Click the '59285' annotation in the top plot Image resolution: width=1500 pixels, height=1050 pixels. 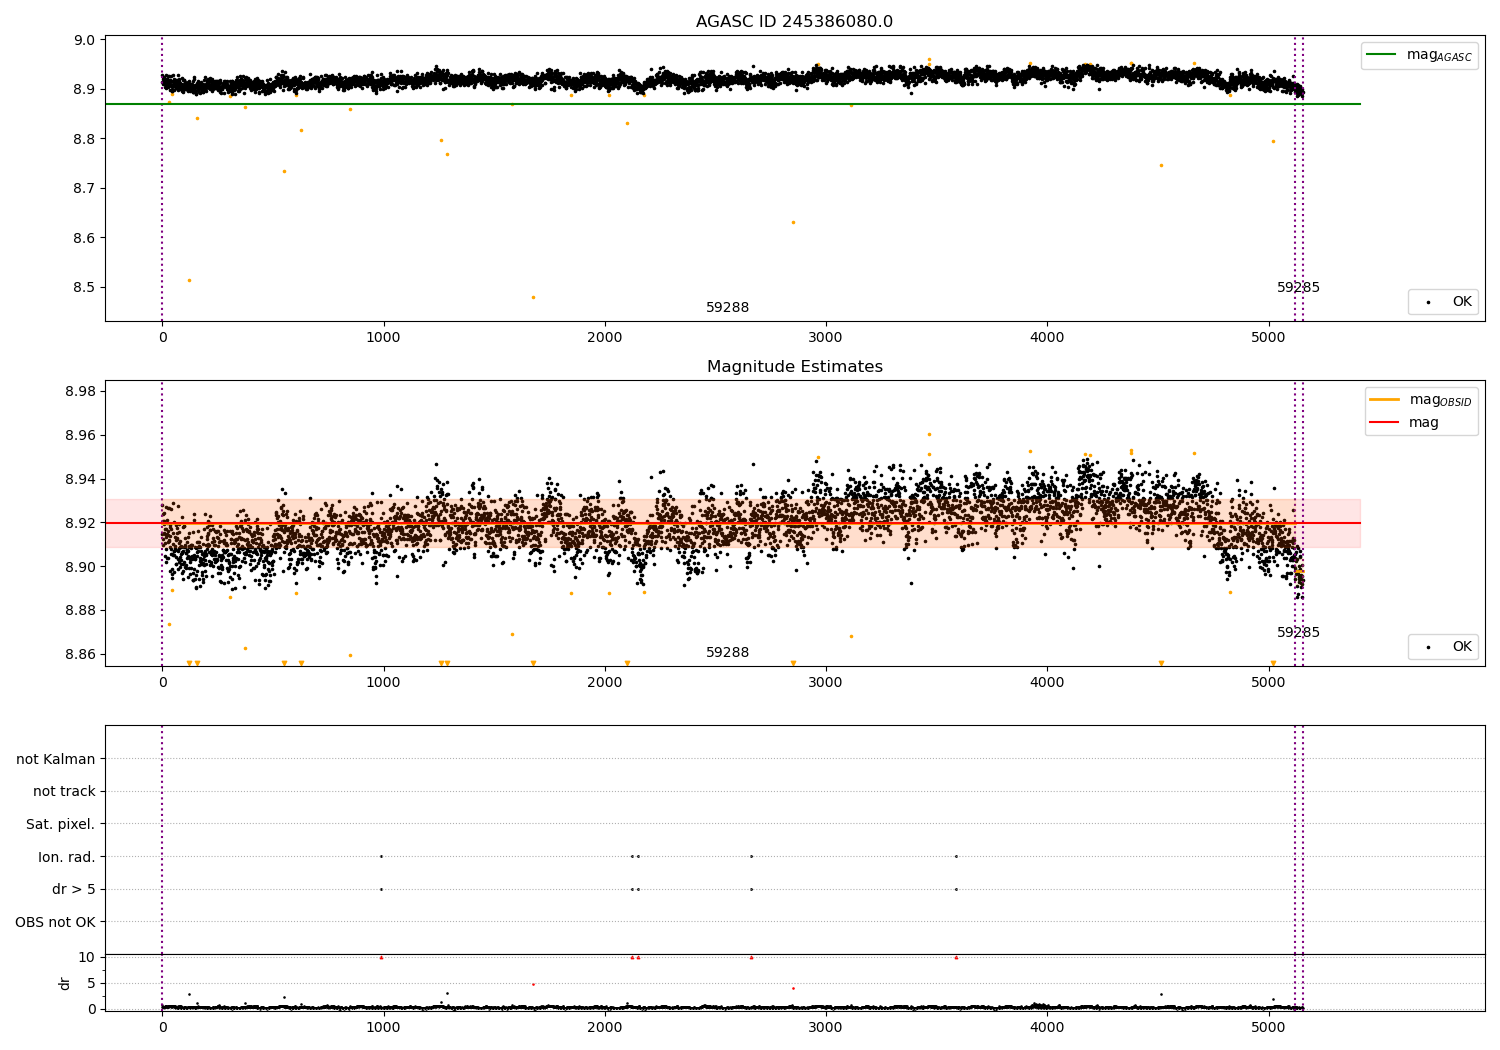point(1298,288)
